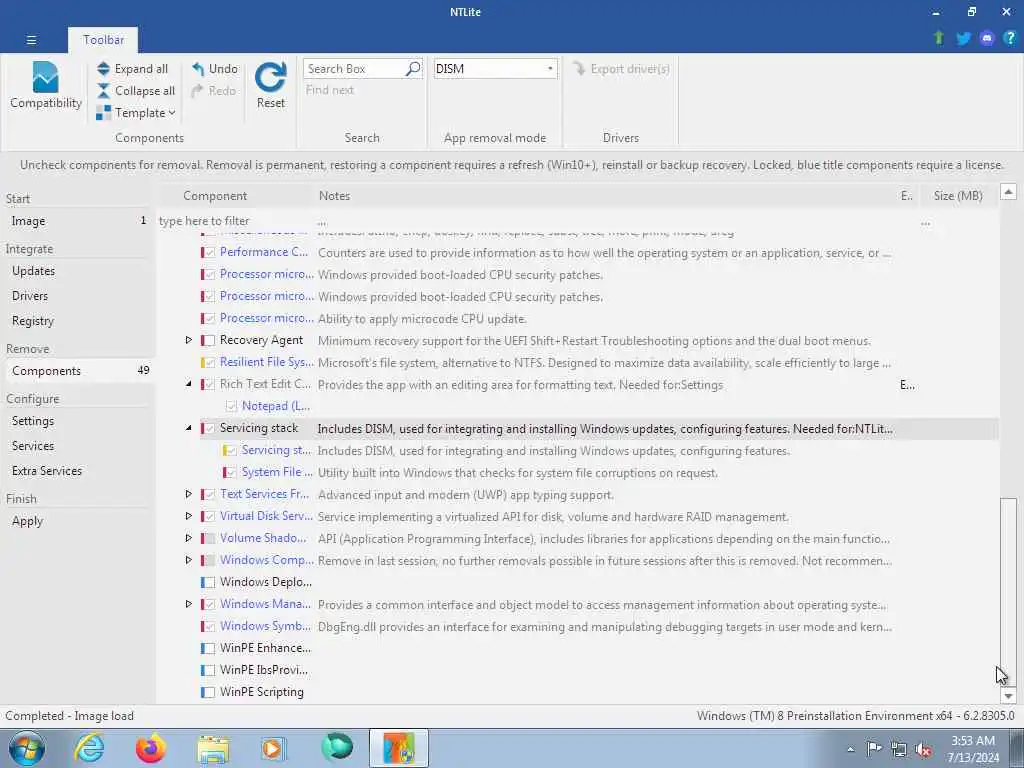
Task: Open the Registry page
Action: [x=77, y=321]
